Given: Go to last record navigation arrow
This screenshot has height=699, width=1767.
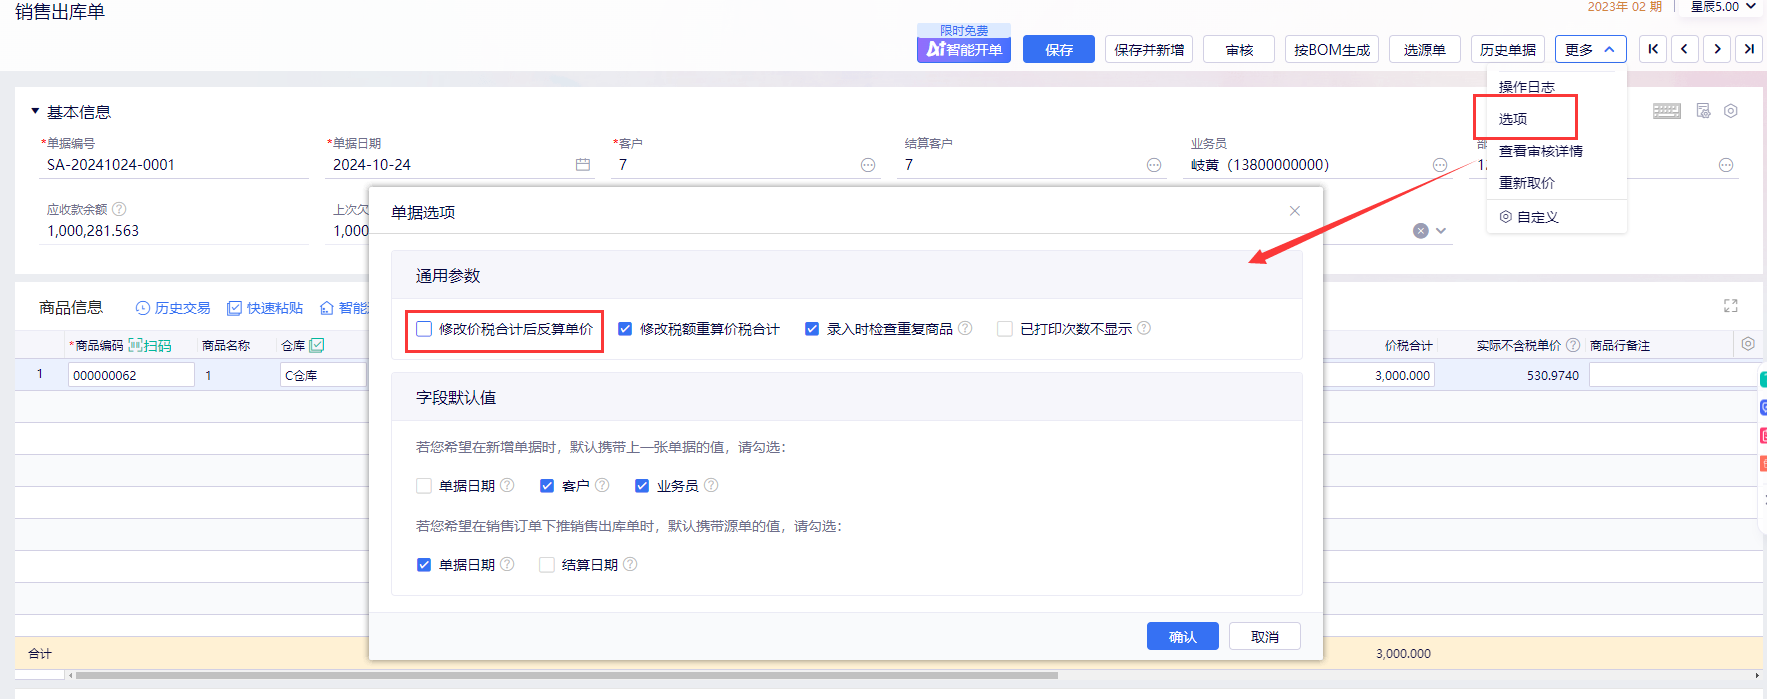Looking at the screenshot, I should (x=1749, y=49).
